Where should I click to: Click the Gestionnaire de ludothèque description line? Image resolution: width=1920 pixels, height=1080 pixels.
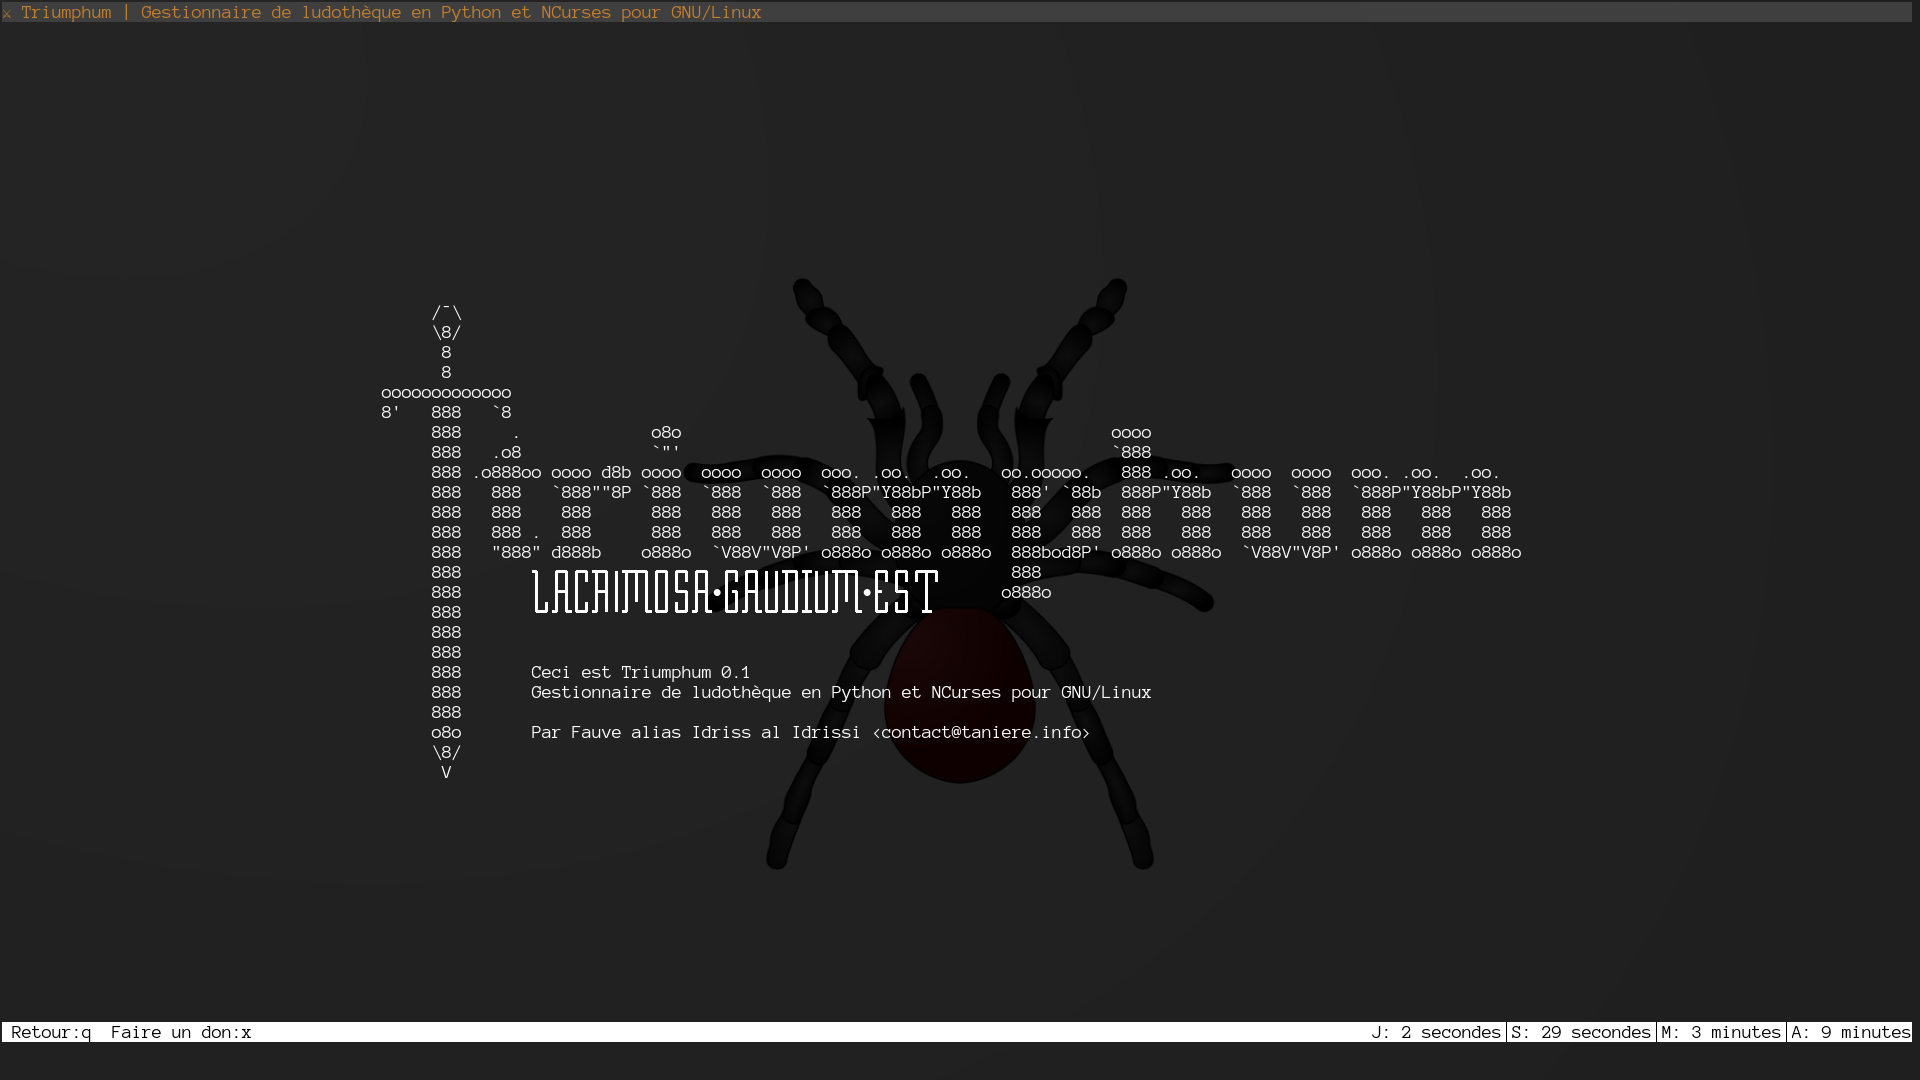[x=840, y=692]
